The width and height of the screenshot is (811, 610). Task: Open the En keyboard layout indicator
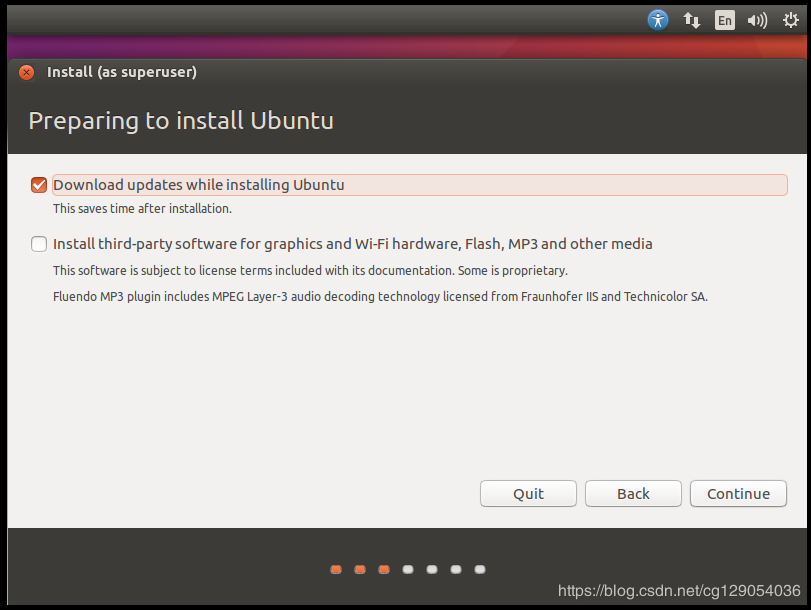pos(725,19)
